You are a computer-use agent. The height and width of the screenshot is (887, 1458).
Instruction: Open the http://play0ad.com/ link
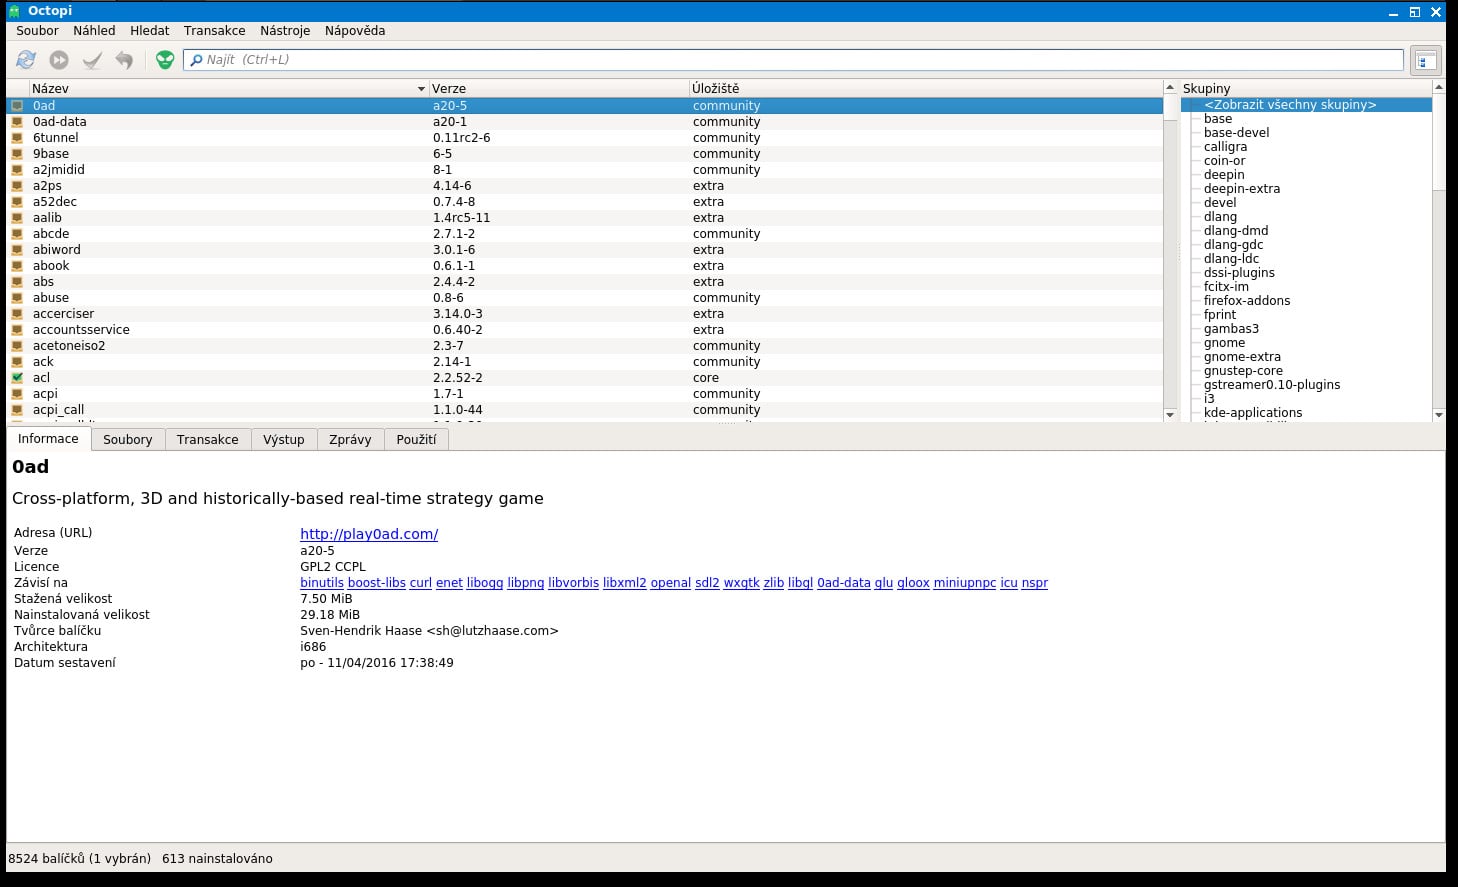click(x=369, y=534)
